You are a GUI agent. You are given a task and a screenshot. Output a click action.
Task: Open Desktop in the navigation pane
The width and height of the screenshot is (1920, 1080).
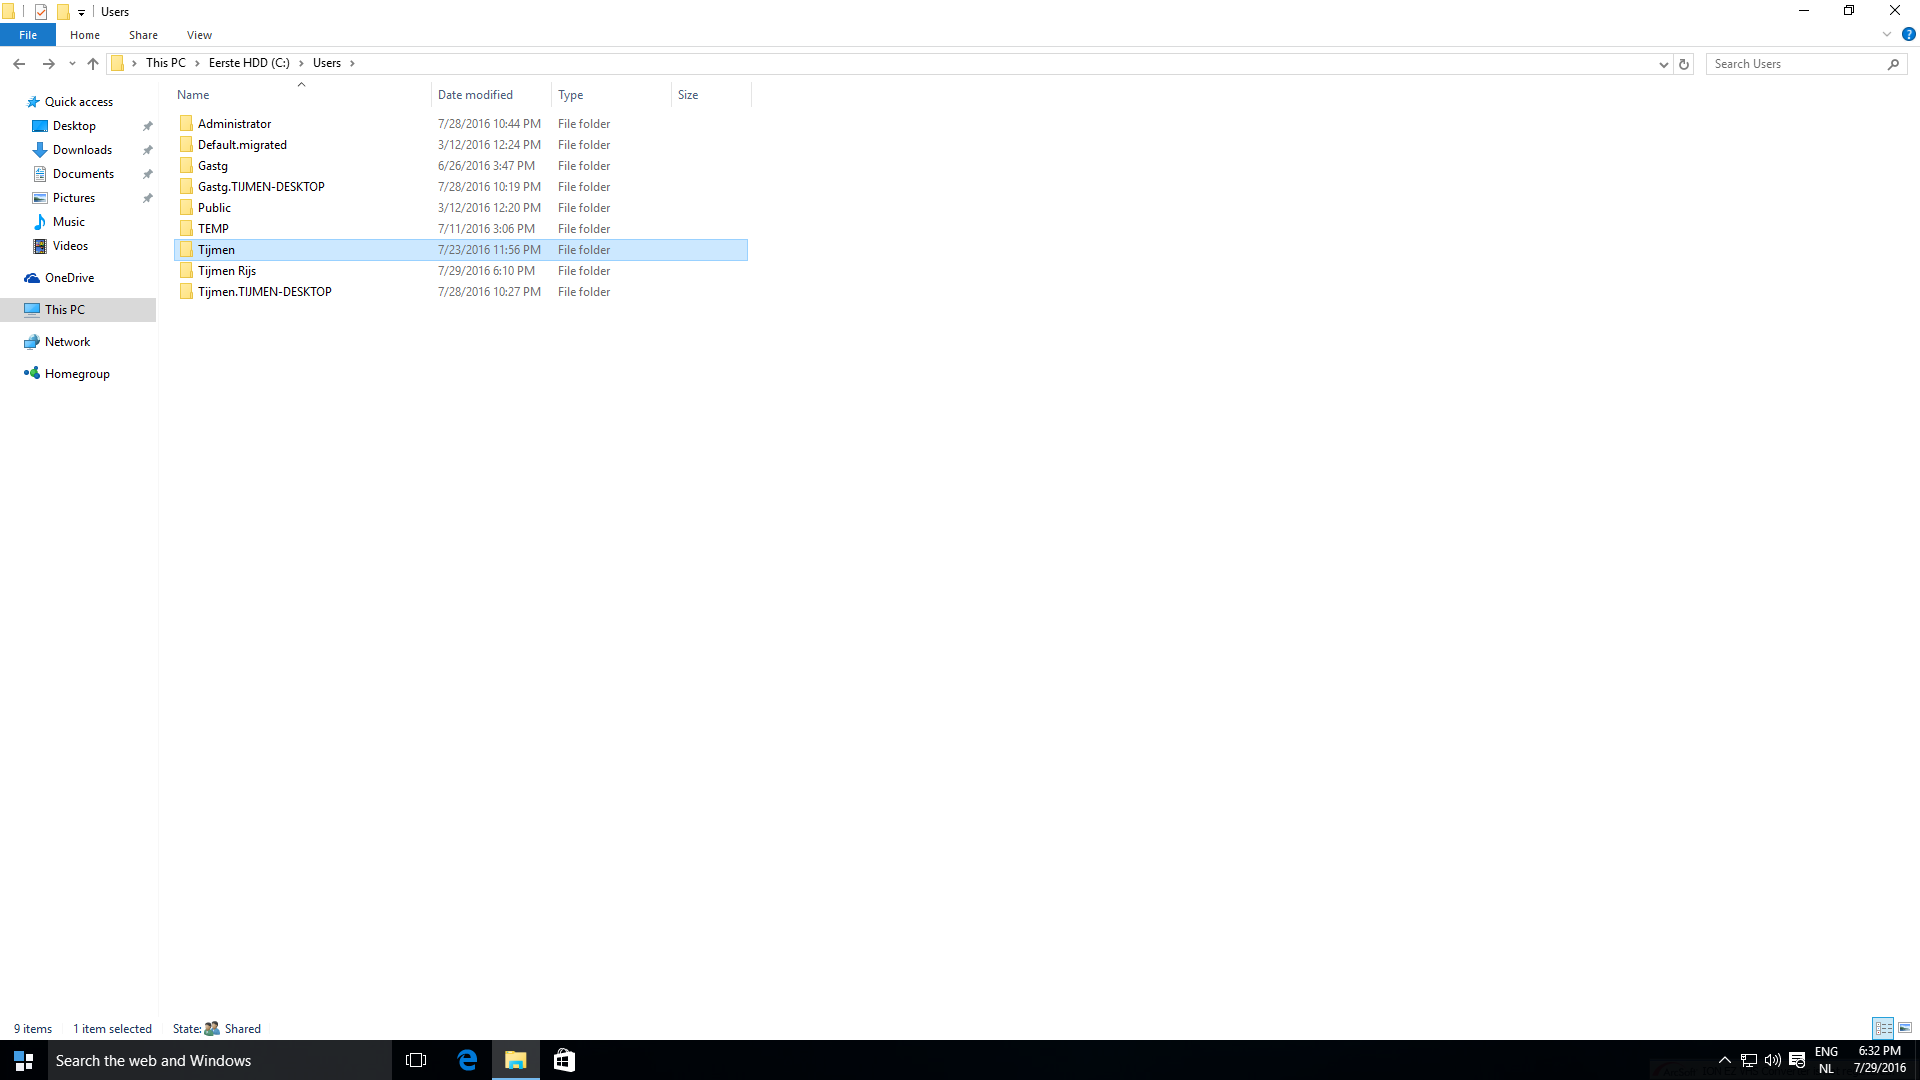click(x=74, y=126)
